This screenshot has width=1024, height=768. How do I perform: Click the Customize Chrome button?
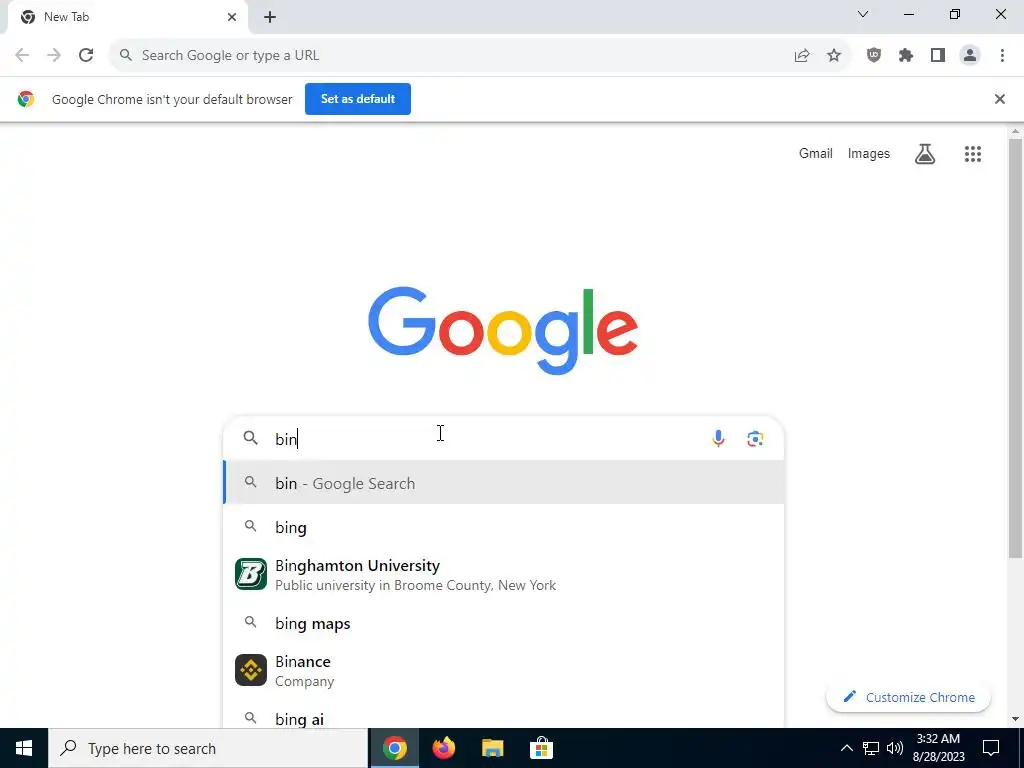(909, 697)
